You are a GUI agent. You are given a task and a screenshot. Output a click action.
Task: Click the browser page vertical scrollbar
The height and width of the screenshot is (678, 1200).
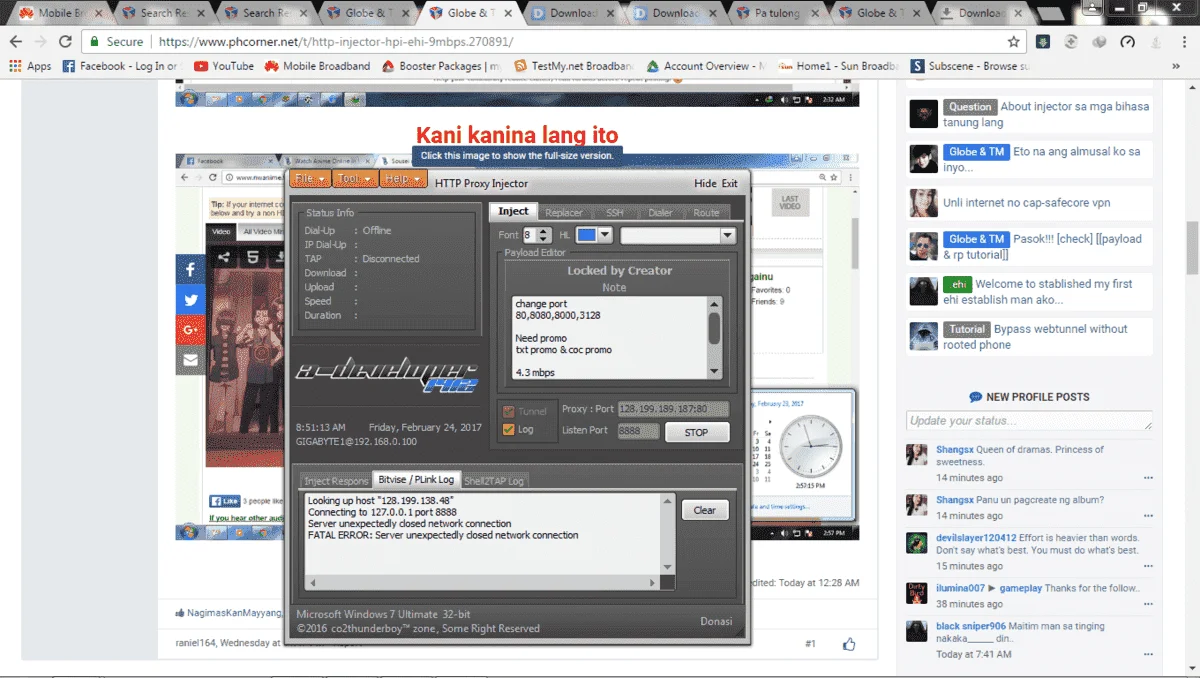(x=1192, y=378)
